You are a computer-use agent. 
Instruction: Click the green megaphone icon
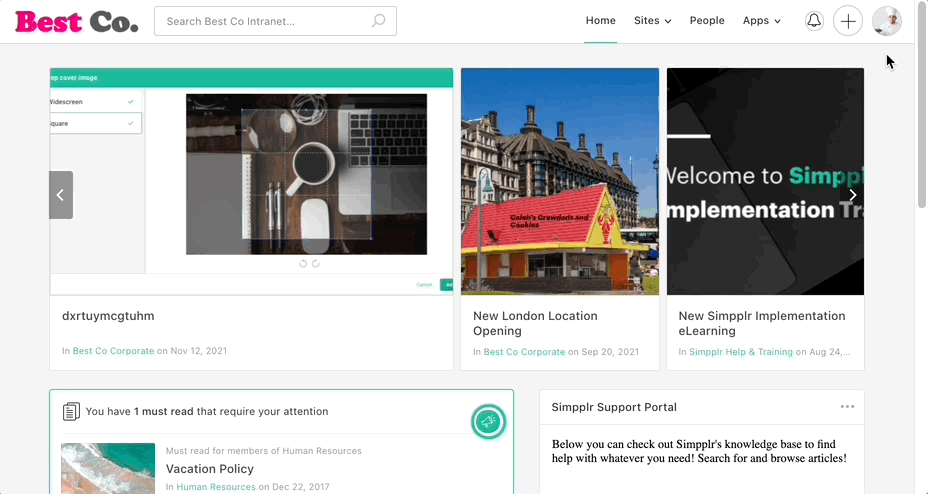(488, 422)
